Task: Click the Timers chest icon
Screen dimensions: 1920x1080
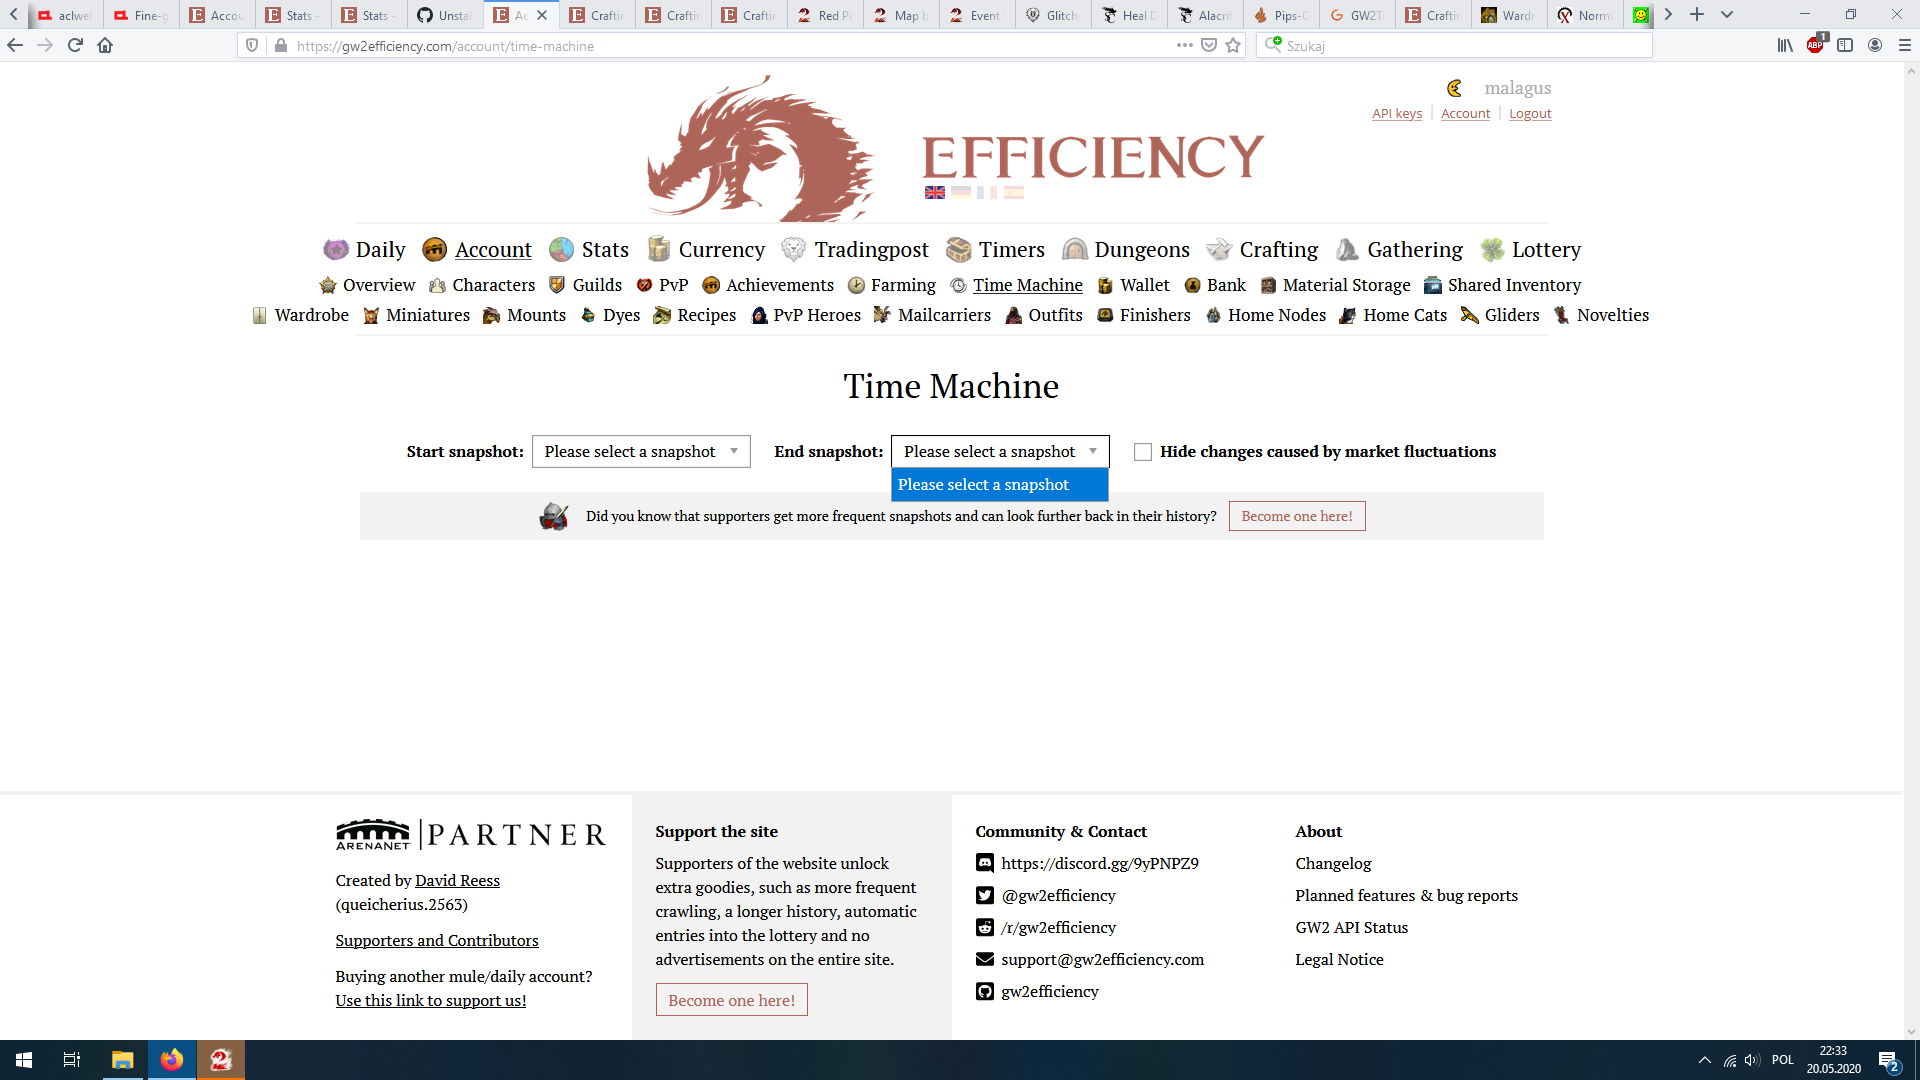Action: 959,249
